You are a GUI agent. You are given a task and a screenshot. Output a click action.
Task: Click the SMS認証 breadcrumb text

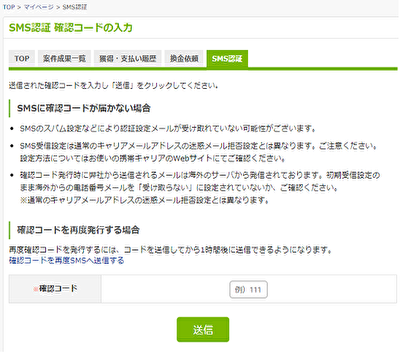[75, 7]
